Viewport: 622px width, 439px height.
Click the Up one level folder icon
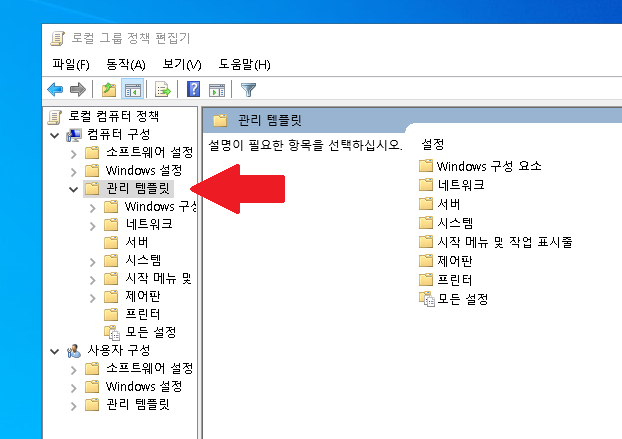pos(109,90)
